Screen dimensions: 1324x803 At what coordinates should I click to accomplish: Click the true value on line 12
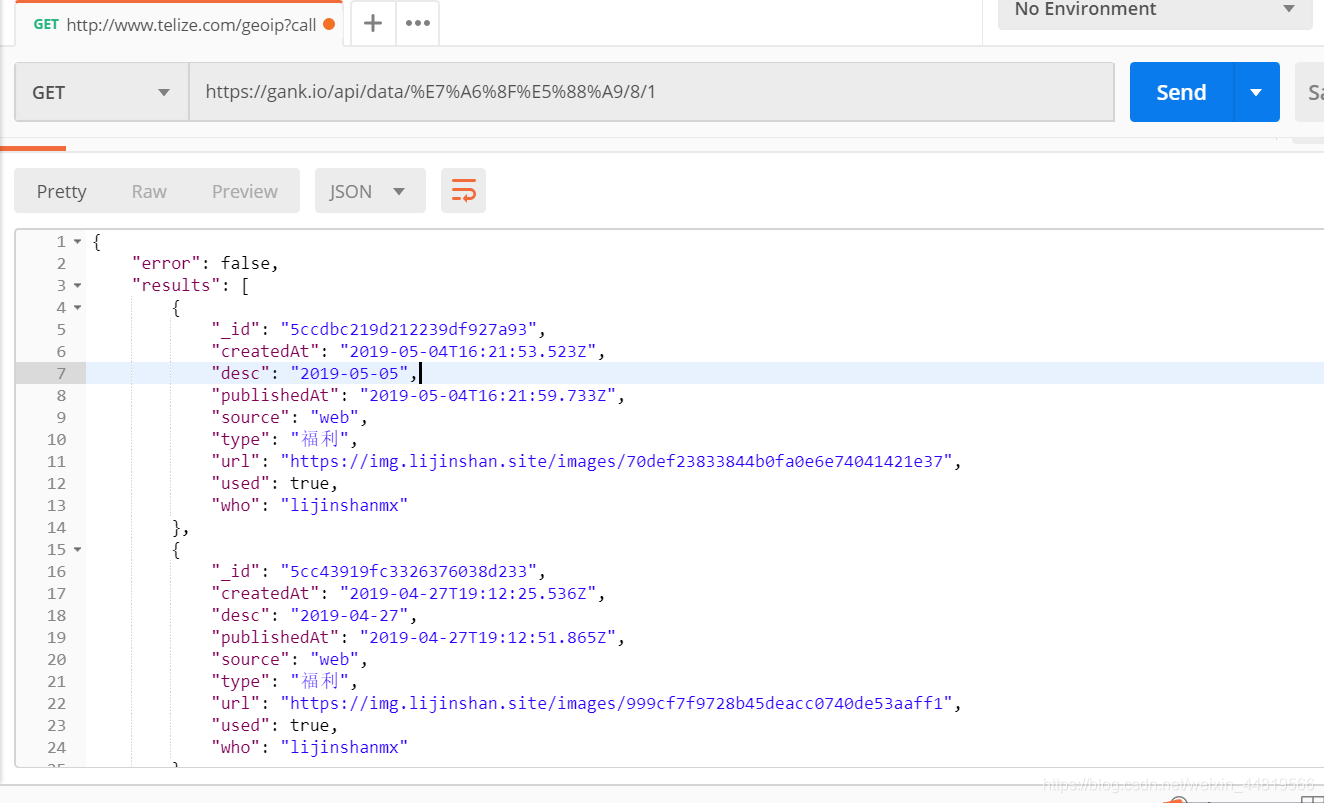click(310, 483)
